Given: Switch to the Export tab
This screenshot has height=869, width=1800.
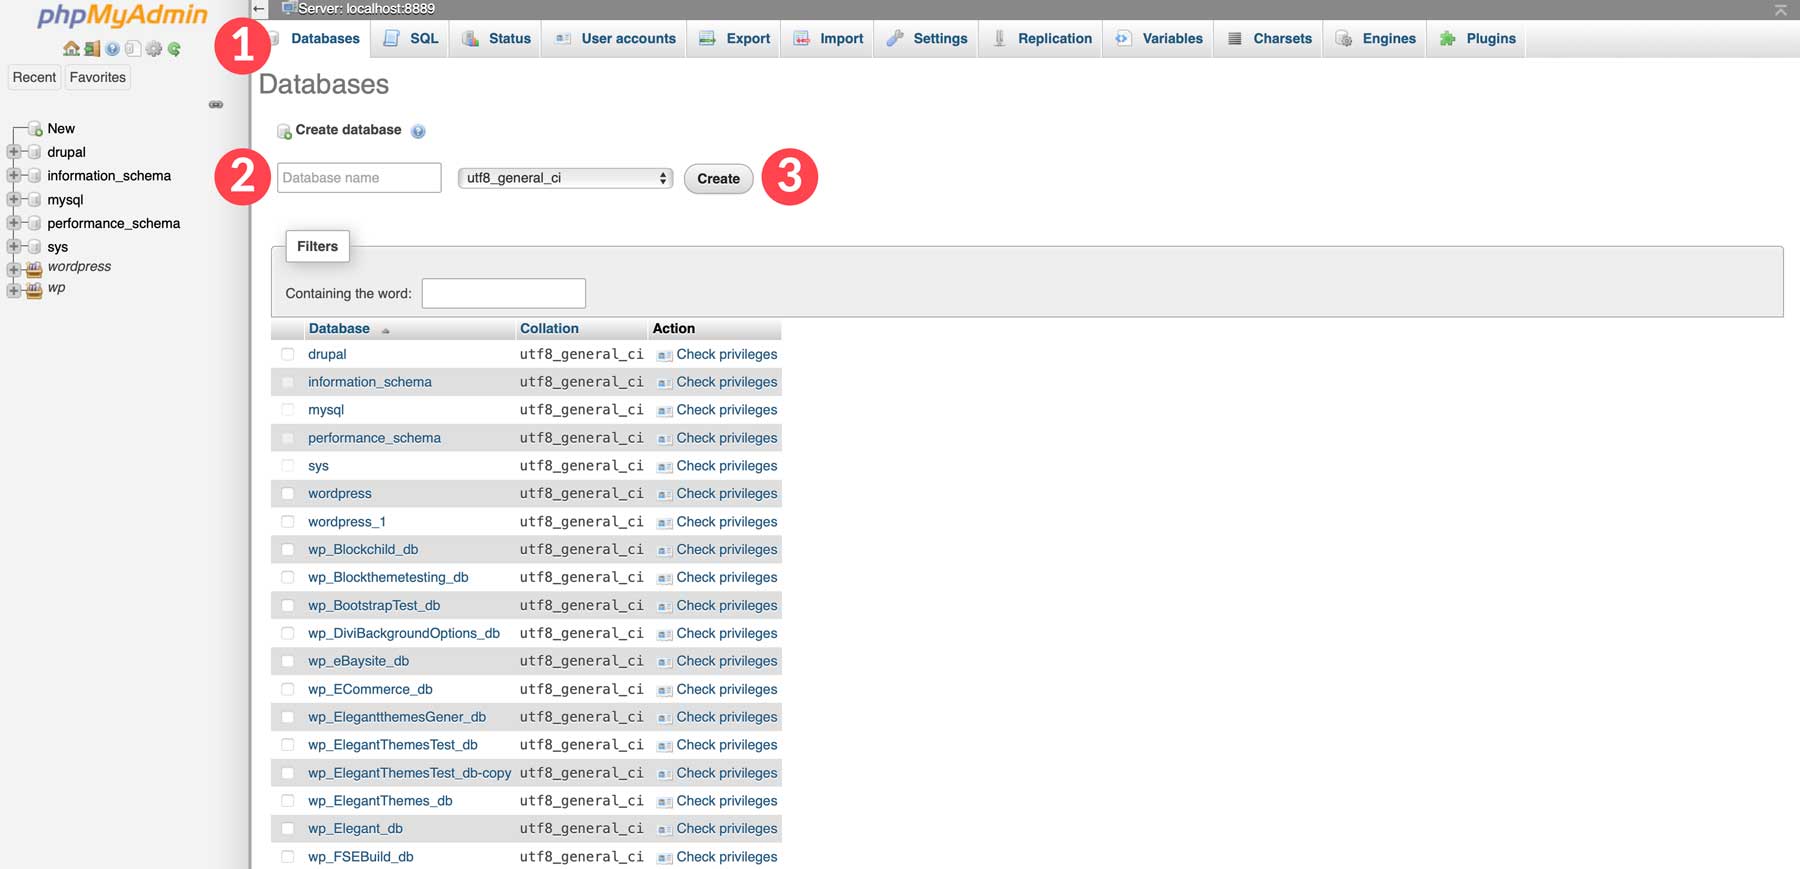Looking at the screenshot, I should tap(735, 39).
